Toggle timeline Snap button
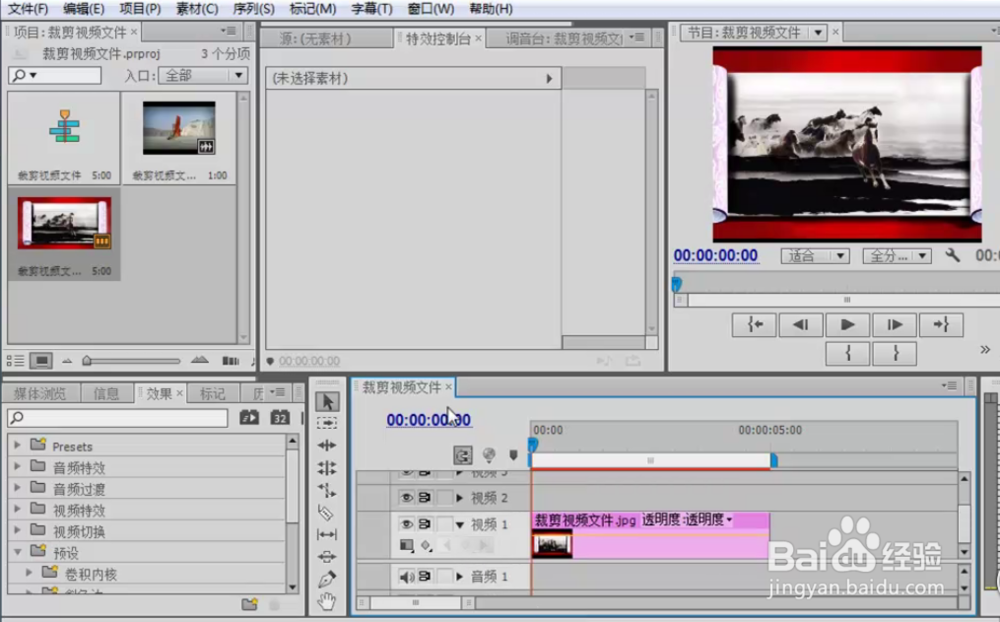The width and height of the screenshot is (1000, 622). (463, 455)
